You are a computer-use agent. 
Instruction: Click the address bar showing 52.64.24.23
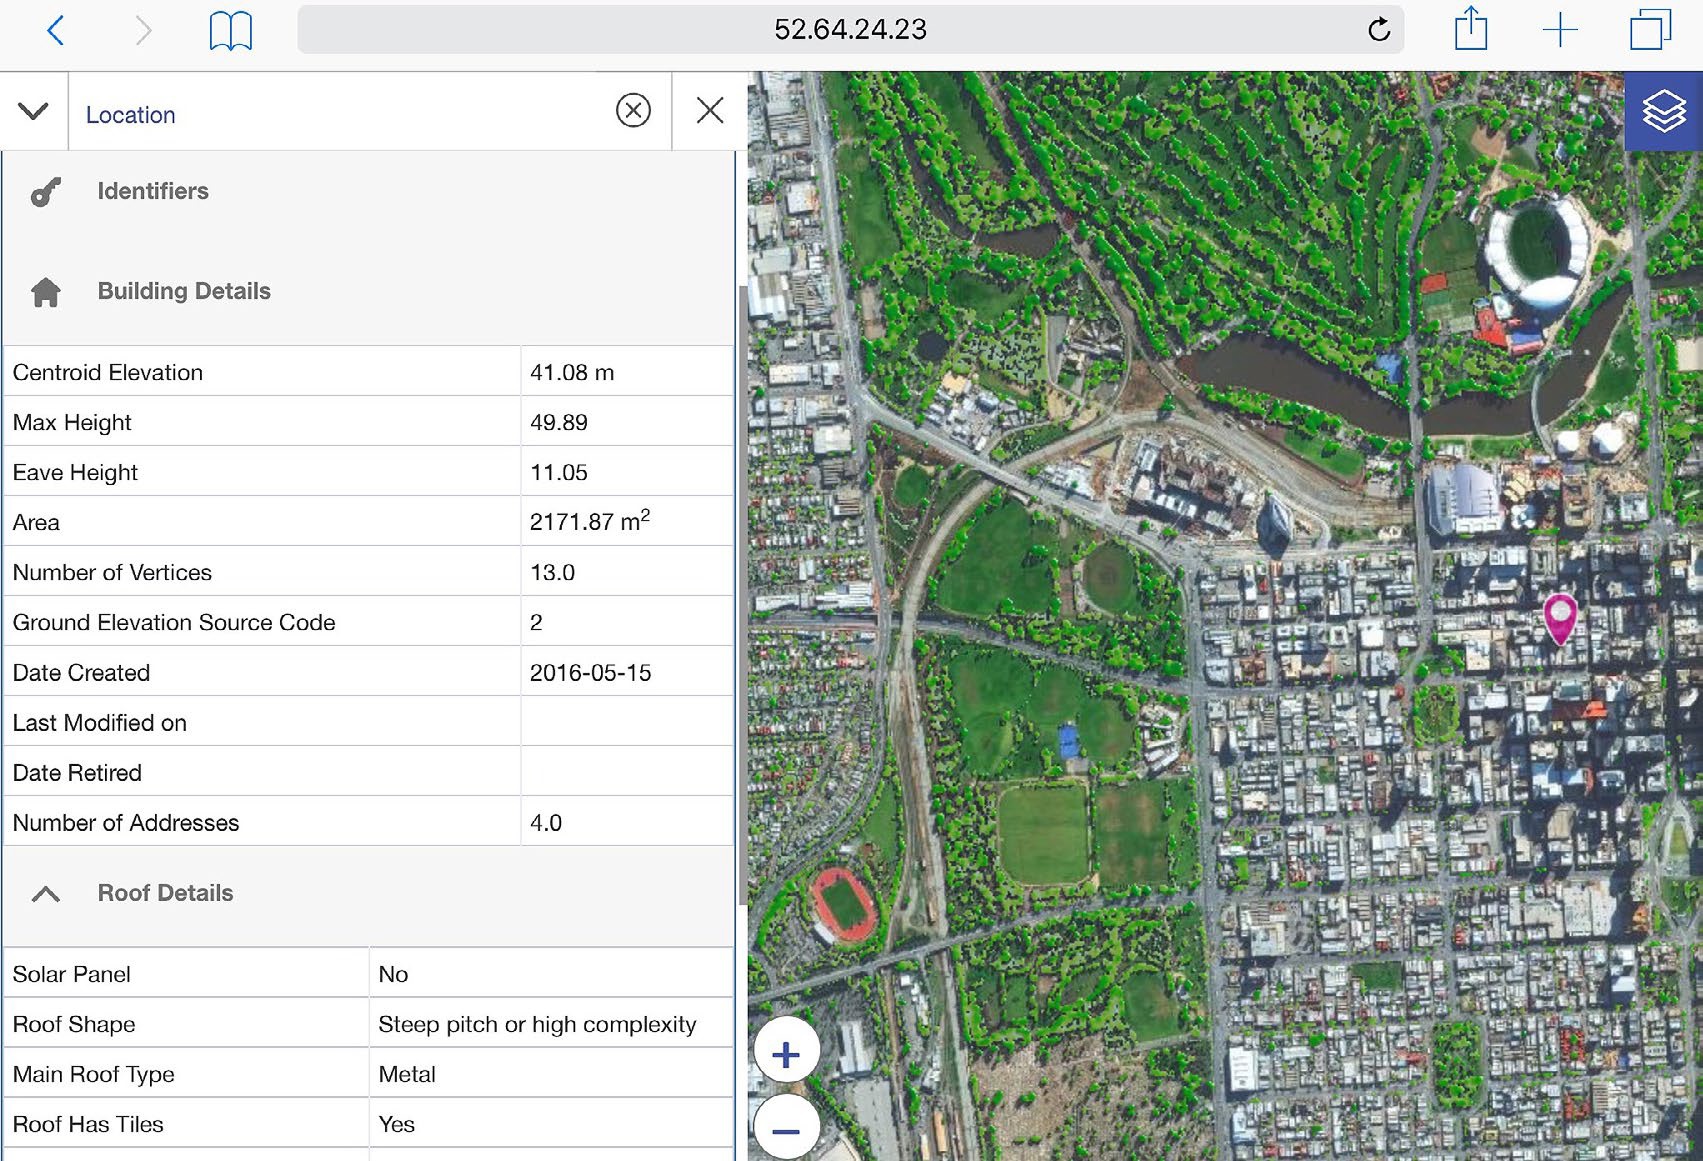tap(851, 30)
